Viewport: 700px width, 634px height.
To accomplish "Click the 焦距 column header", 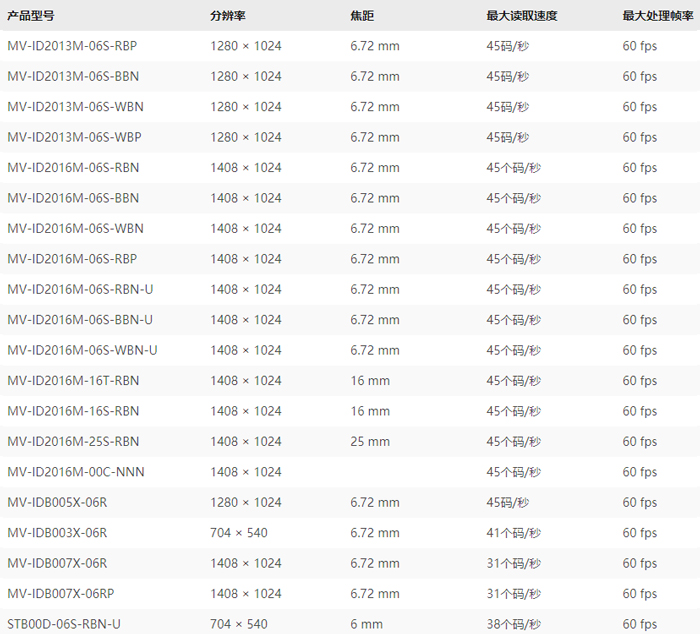I will [x=361, y=16].
